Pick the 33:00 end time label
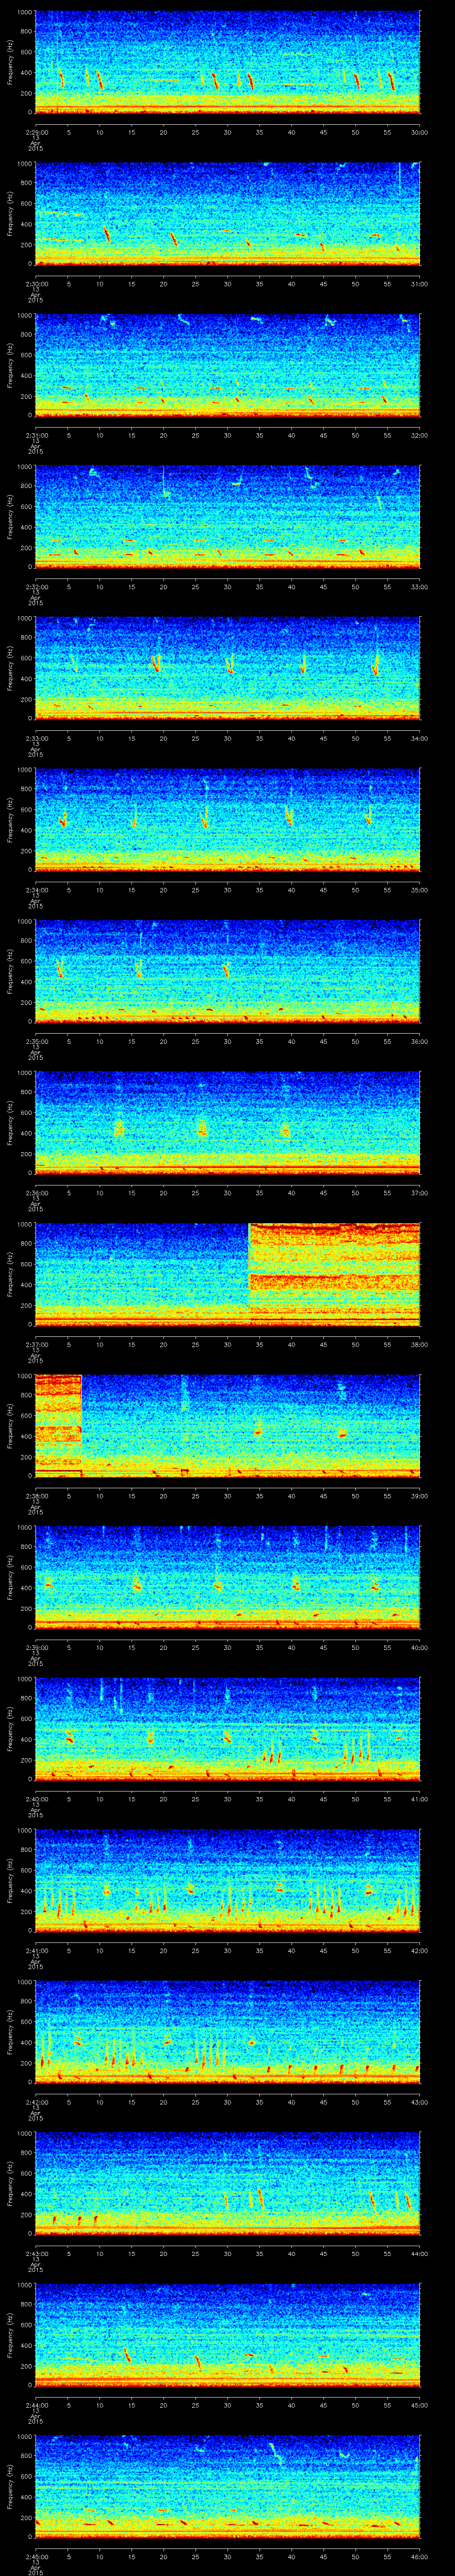Viewport: 455px width, 2576px height. (x=419, y=588)
